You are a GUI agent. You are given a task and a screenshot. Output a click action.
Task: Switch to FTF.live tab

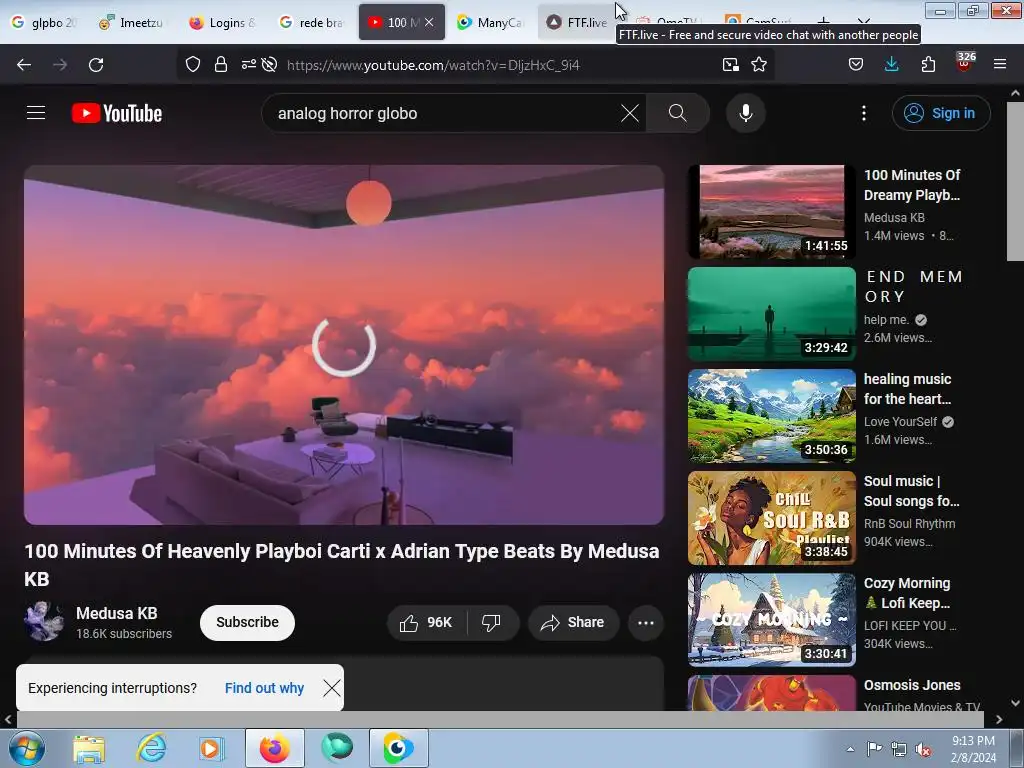577,22
